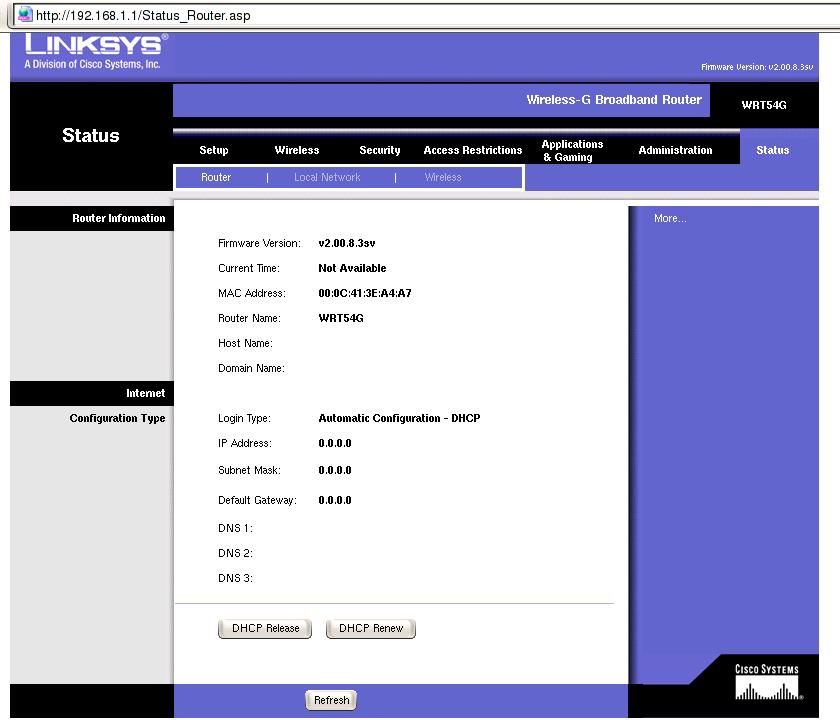Click the Domain Name label
This screenshot has height=720, width=840.
pos(251,369)
